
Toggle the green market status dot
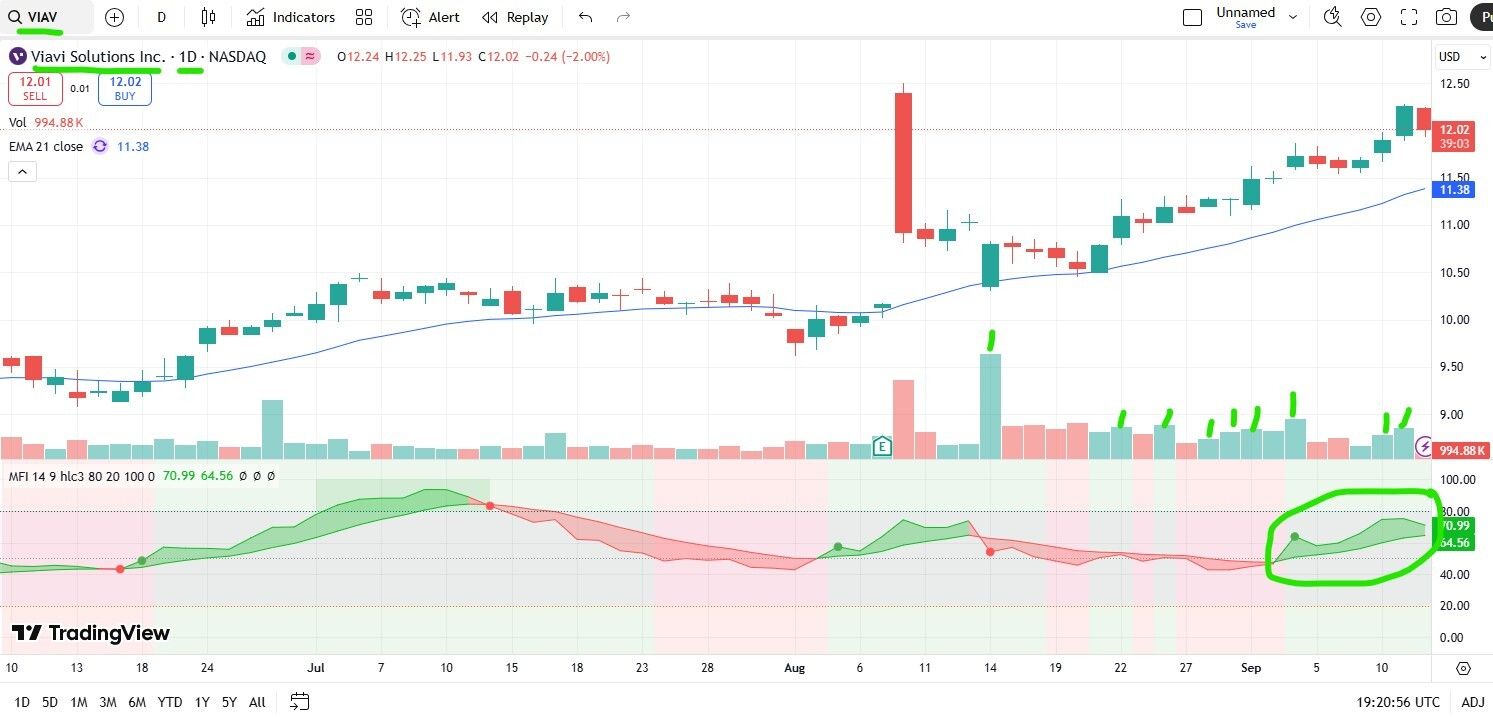pyautogui.click(x=291, y=57)
